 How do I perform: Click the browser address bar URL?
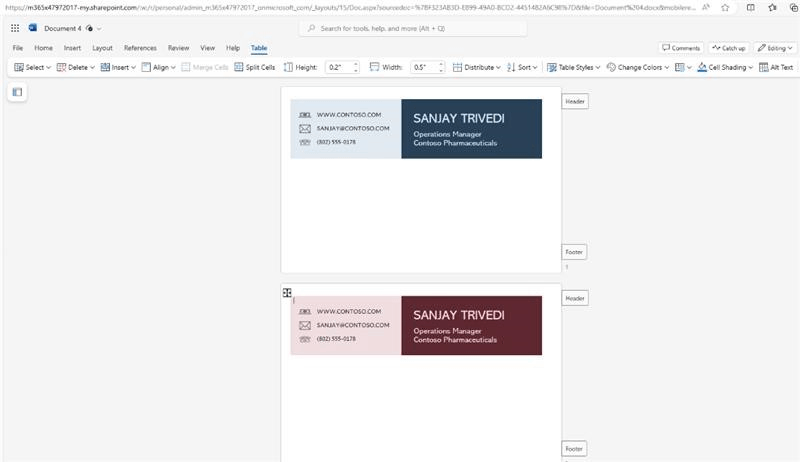point(350,8)
